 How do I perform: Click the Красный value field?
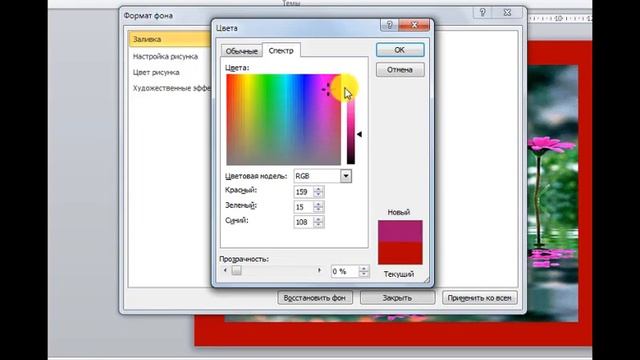coord(303,192)
